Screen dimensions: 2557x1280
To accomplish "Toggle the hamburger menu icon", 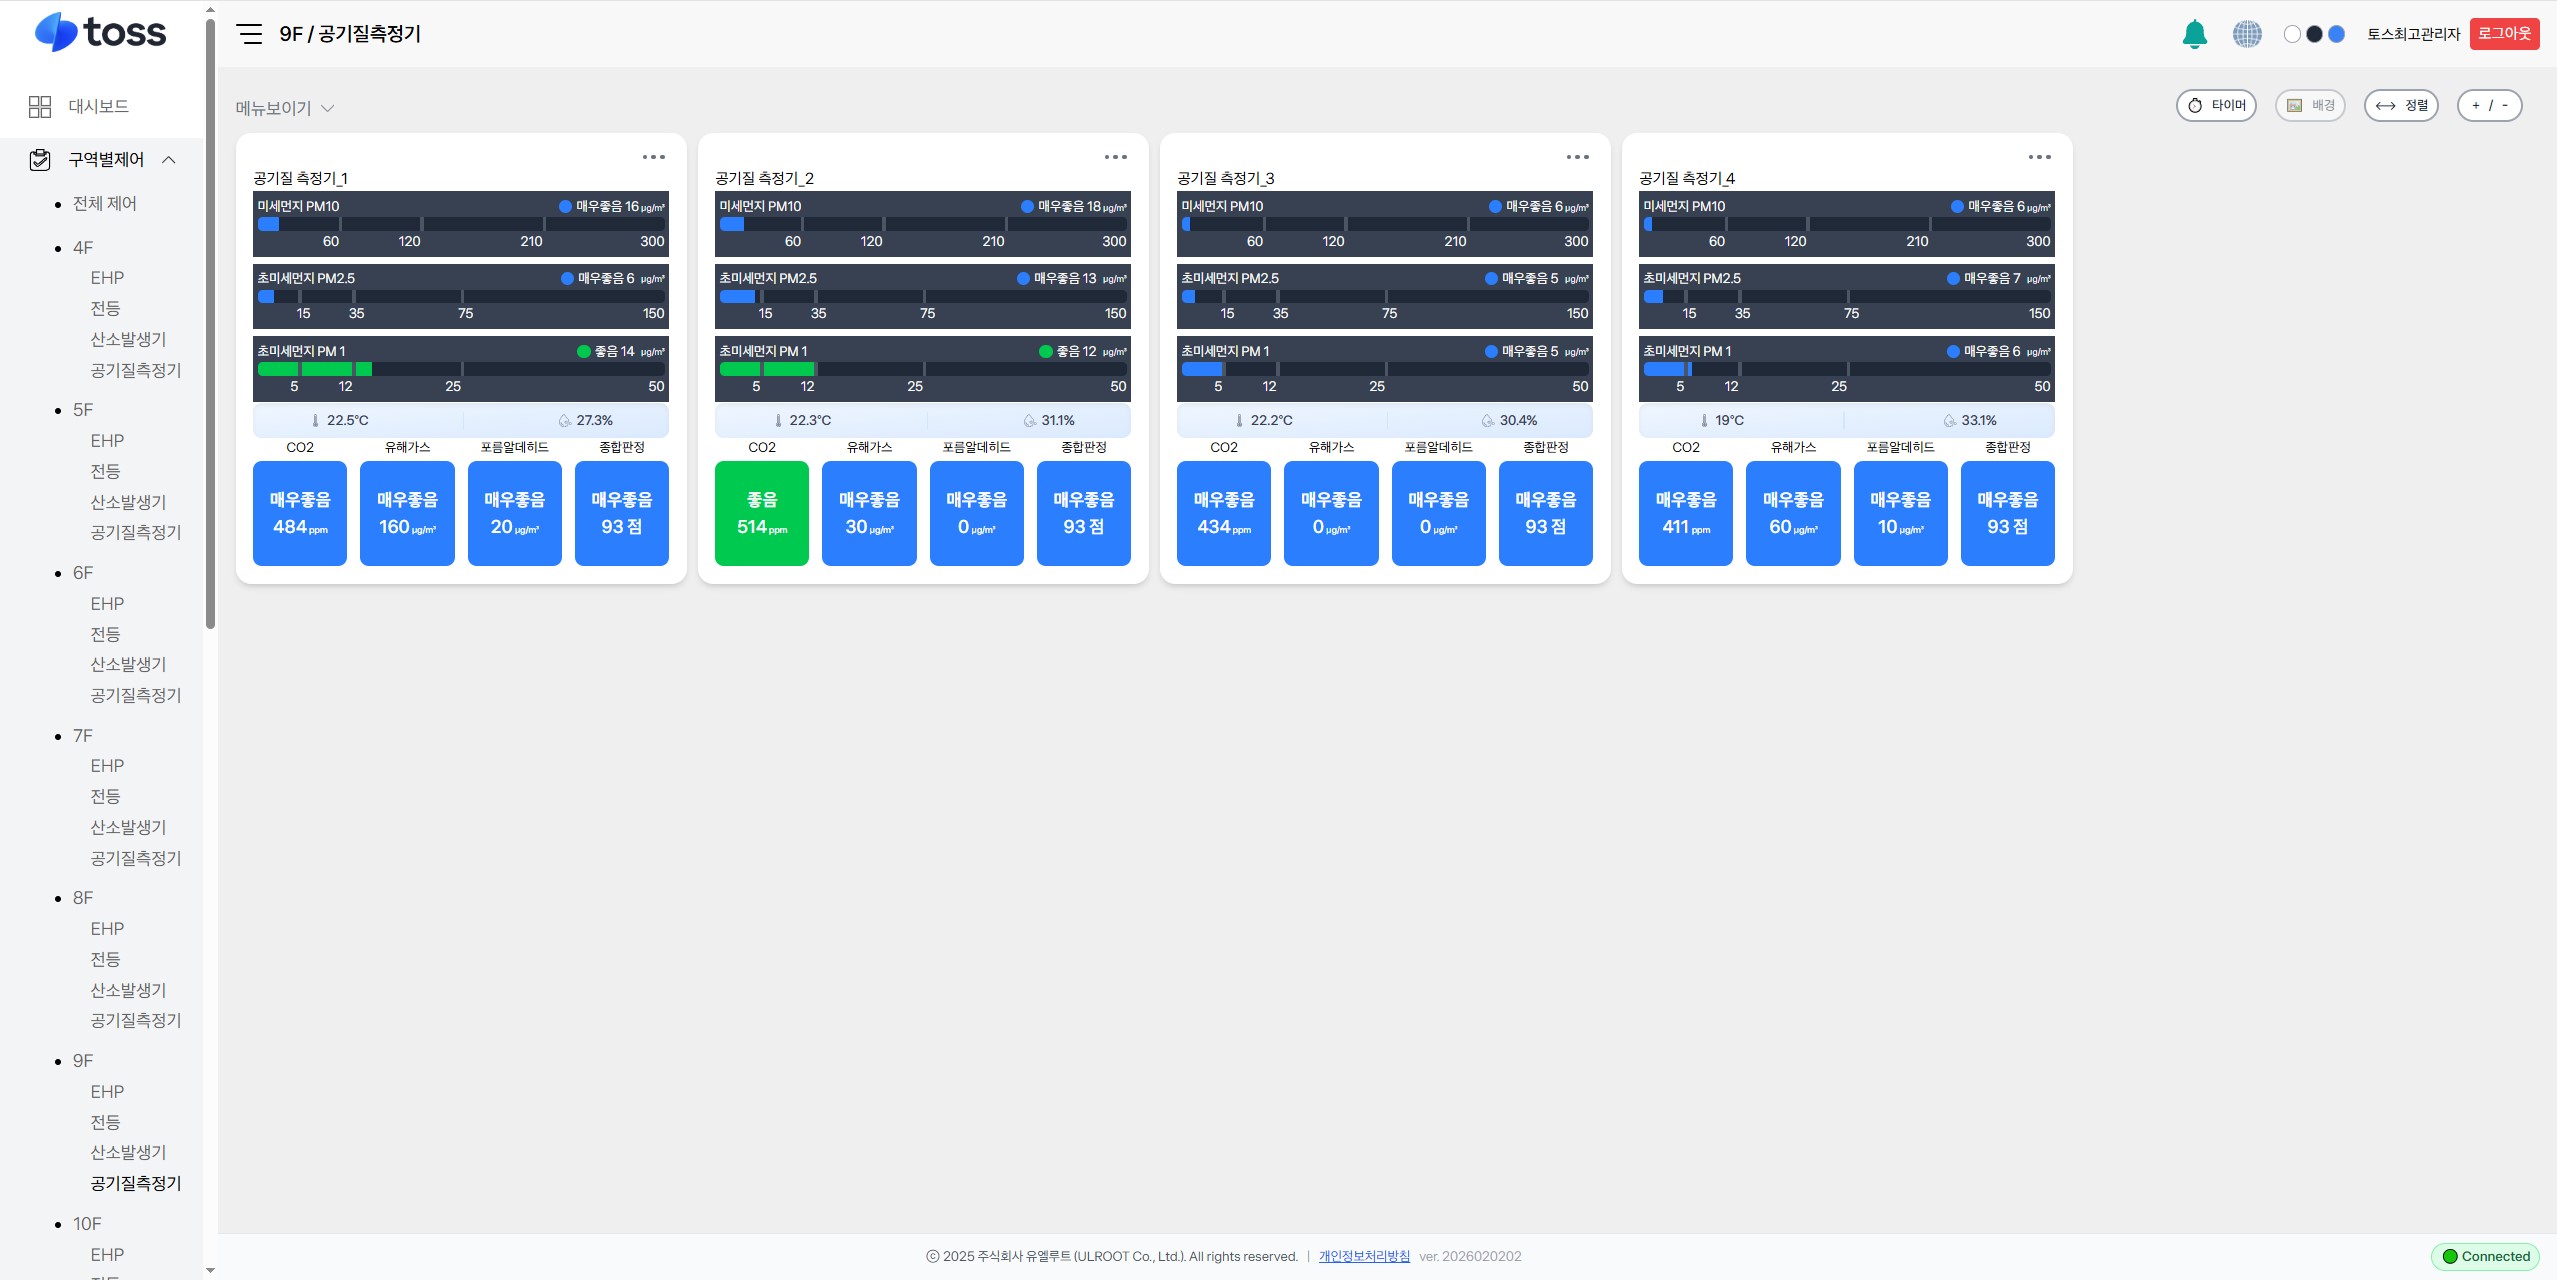I will pos(249,34).
